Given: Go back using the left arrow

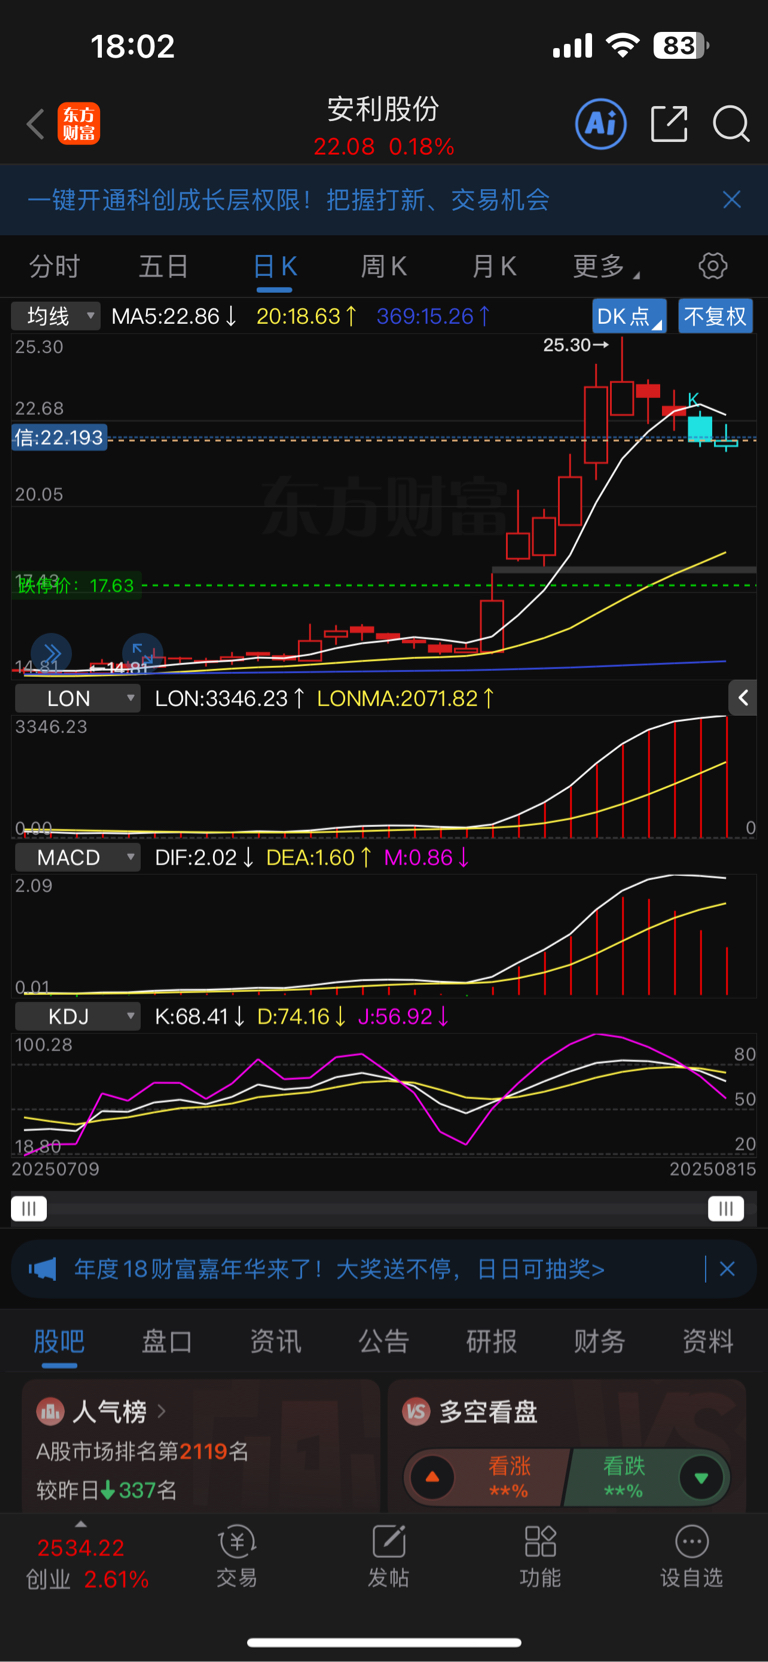Looking at the screenshot, I should pyautogui.click(x=36, y=124).
